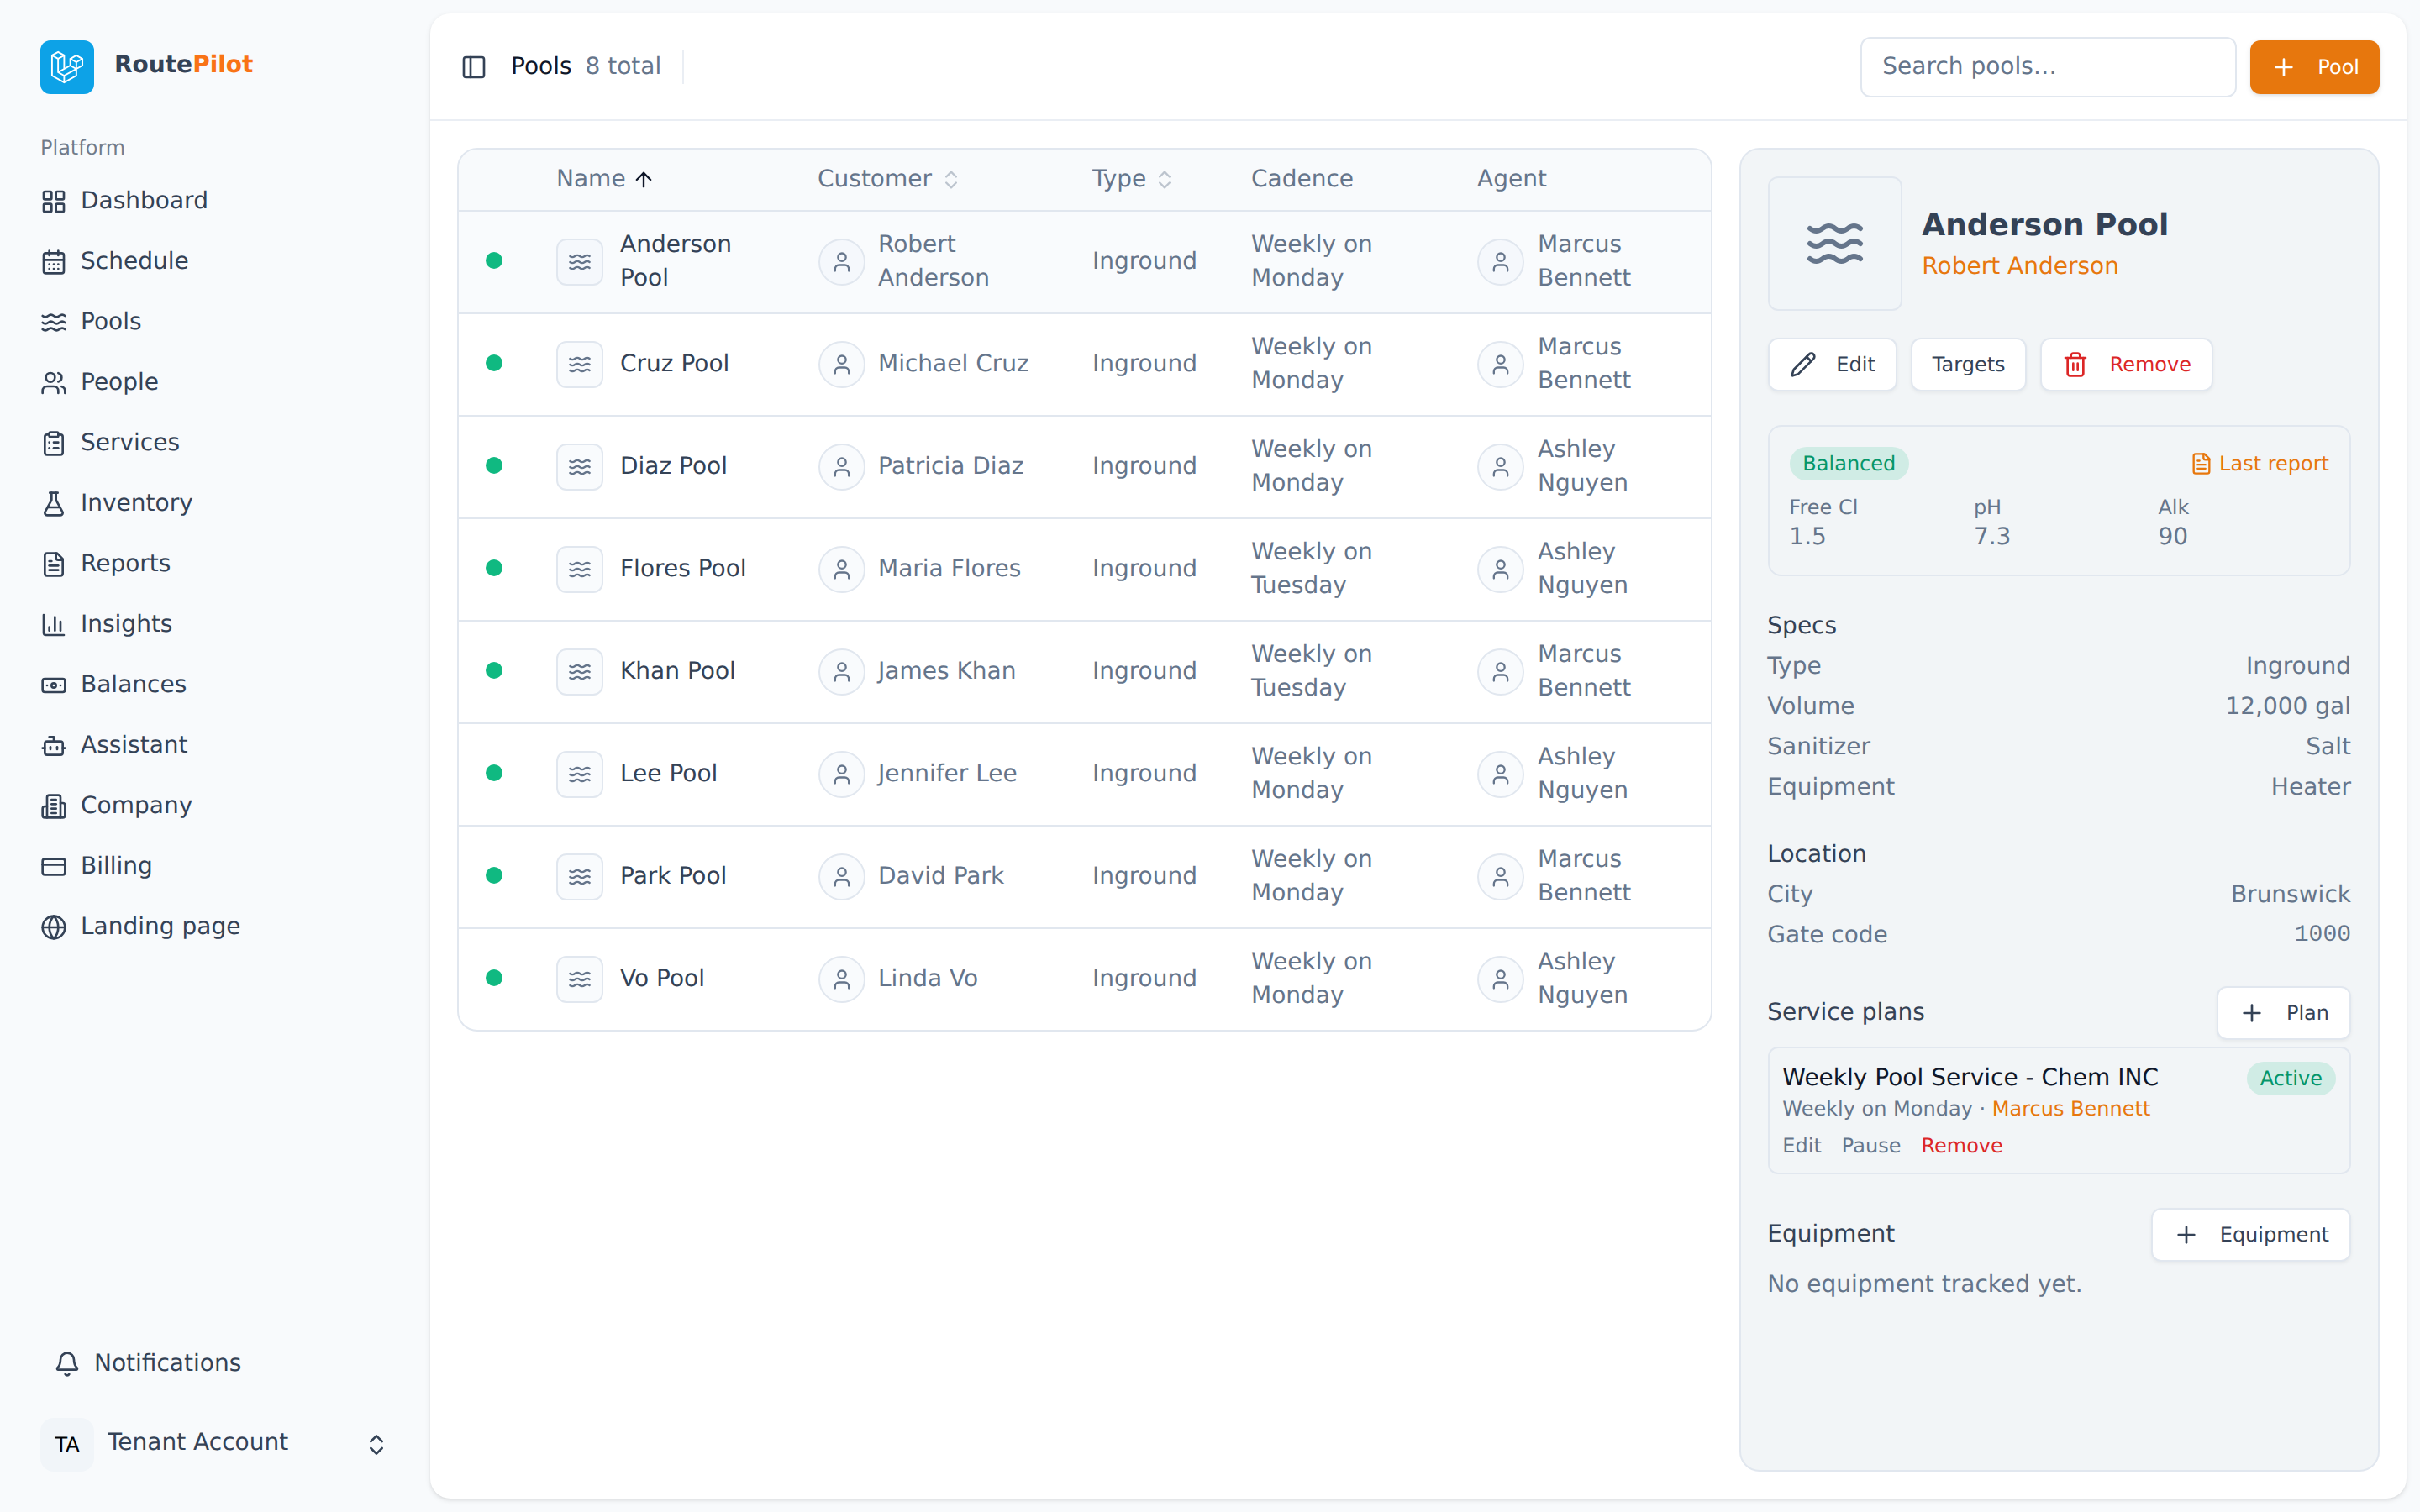Viewport: 2420px width, 1512px height.
Task: Select the Cruz Pool name cell
Action: (674, 363)
